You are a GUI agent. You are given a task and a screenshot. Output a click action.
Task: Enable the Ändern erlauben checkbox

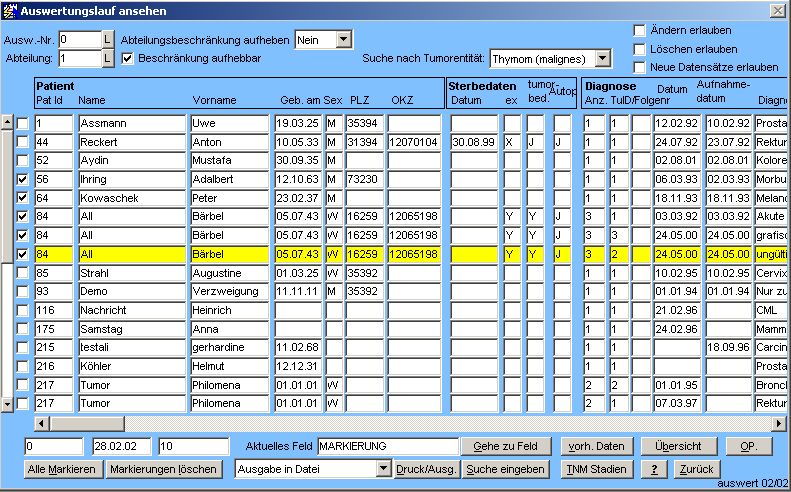[639, 30]
